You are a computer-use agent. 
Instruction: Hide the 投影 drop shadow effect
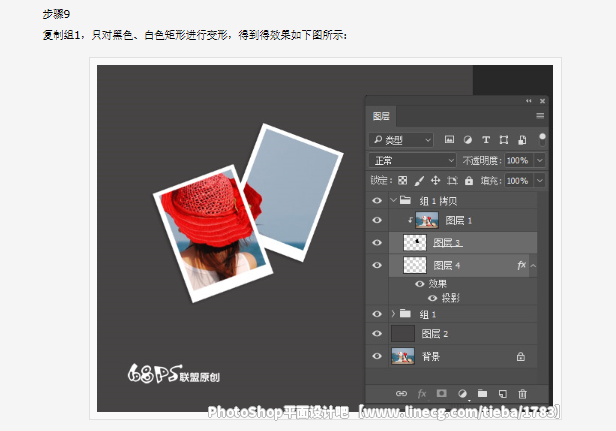point(432,298)
